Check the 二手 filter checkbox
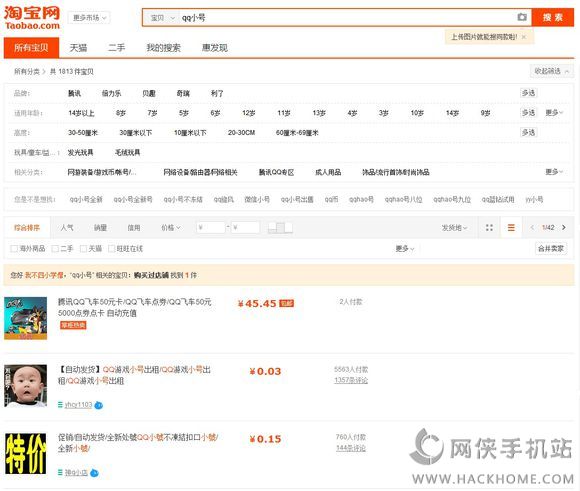This screenshot has height=491, width=580. coord(55,249)
